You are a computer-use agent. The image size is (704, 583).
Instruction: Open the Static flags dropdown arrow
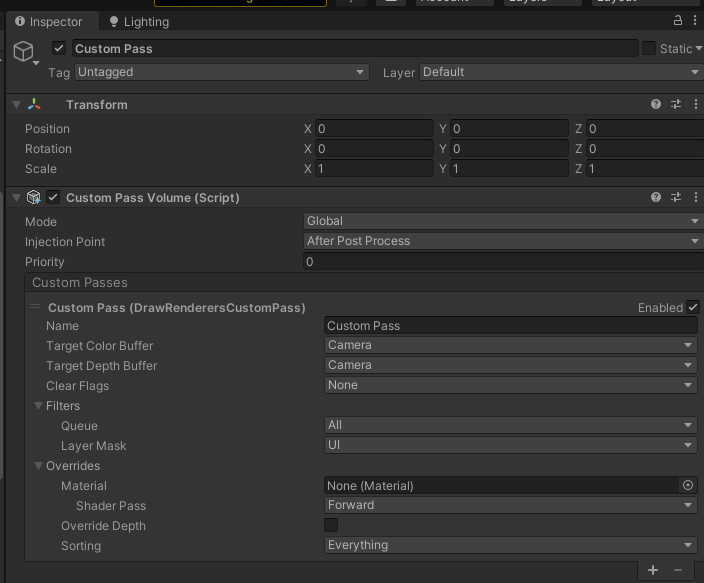click(x=699, y=48)
